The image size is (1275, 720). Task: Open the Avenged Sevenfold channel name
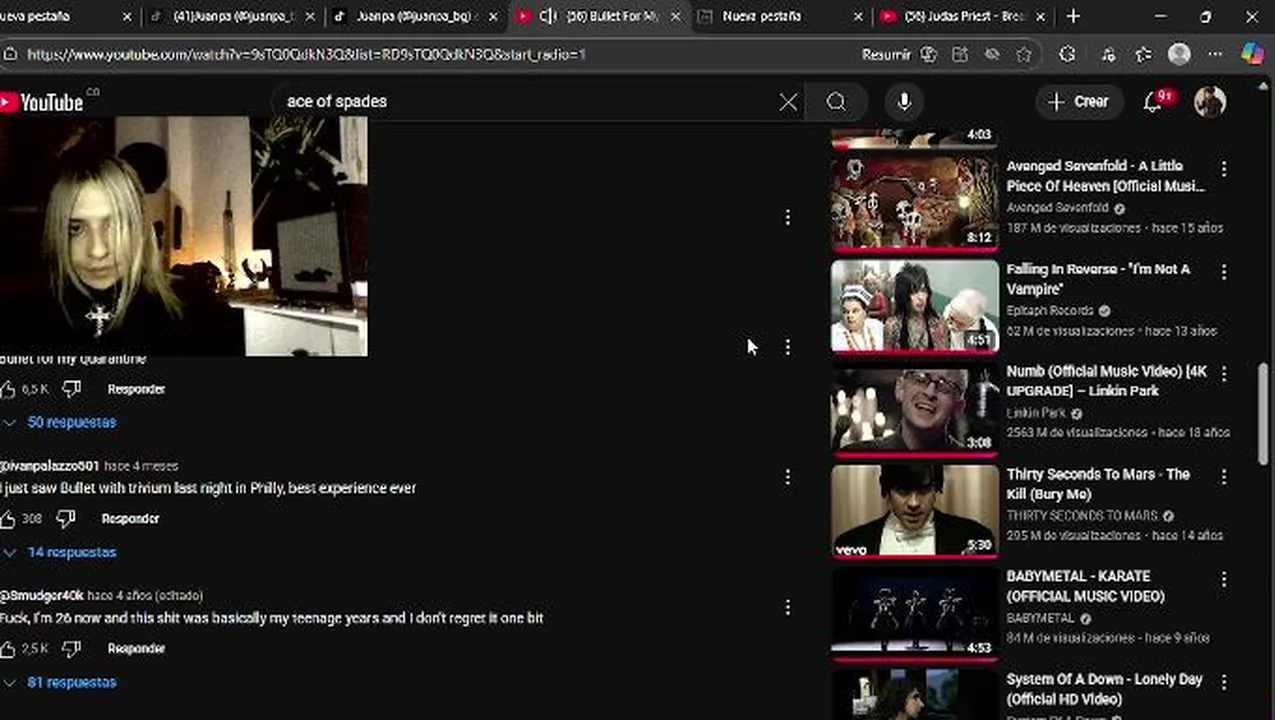1057,208
